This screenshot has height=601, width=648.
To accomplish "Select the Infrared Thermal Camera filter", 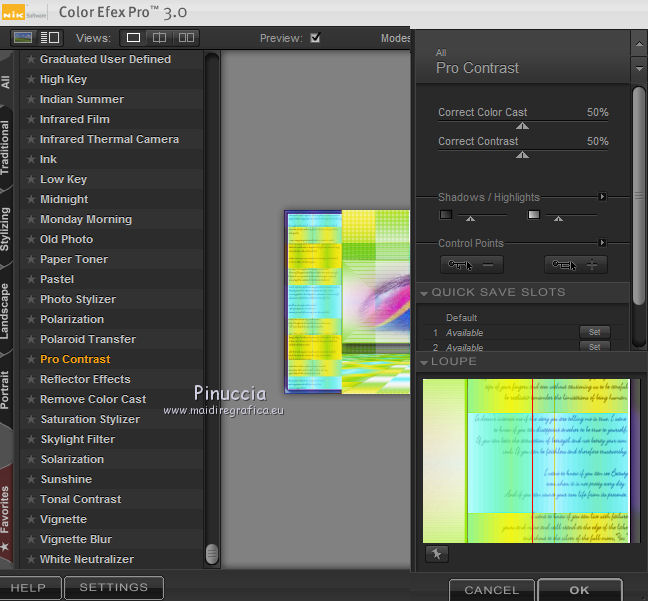I will coord(110,139).
